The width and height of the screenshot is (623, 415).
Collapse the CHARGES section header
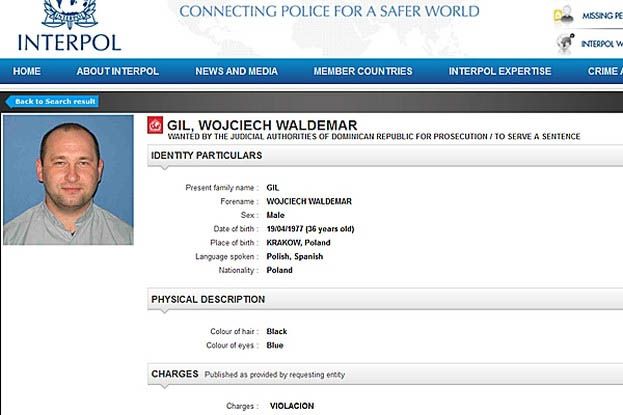[385, 374]
